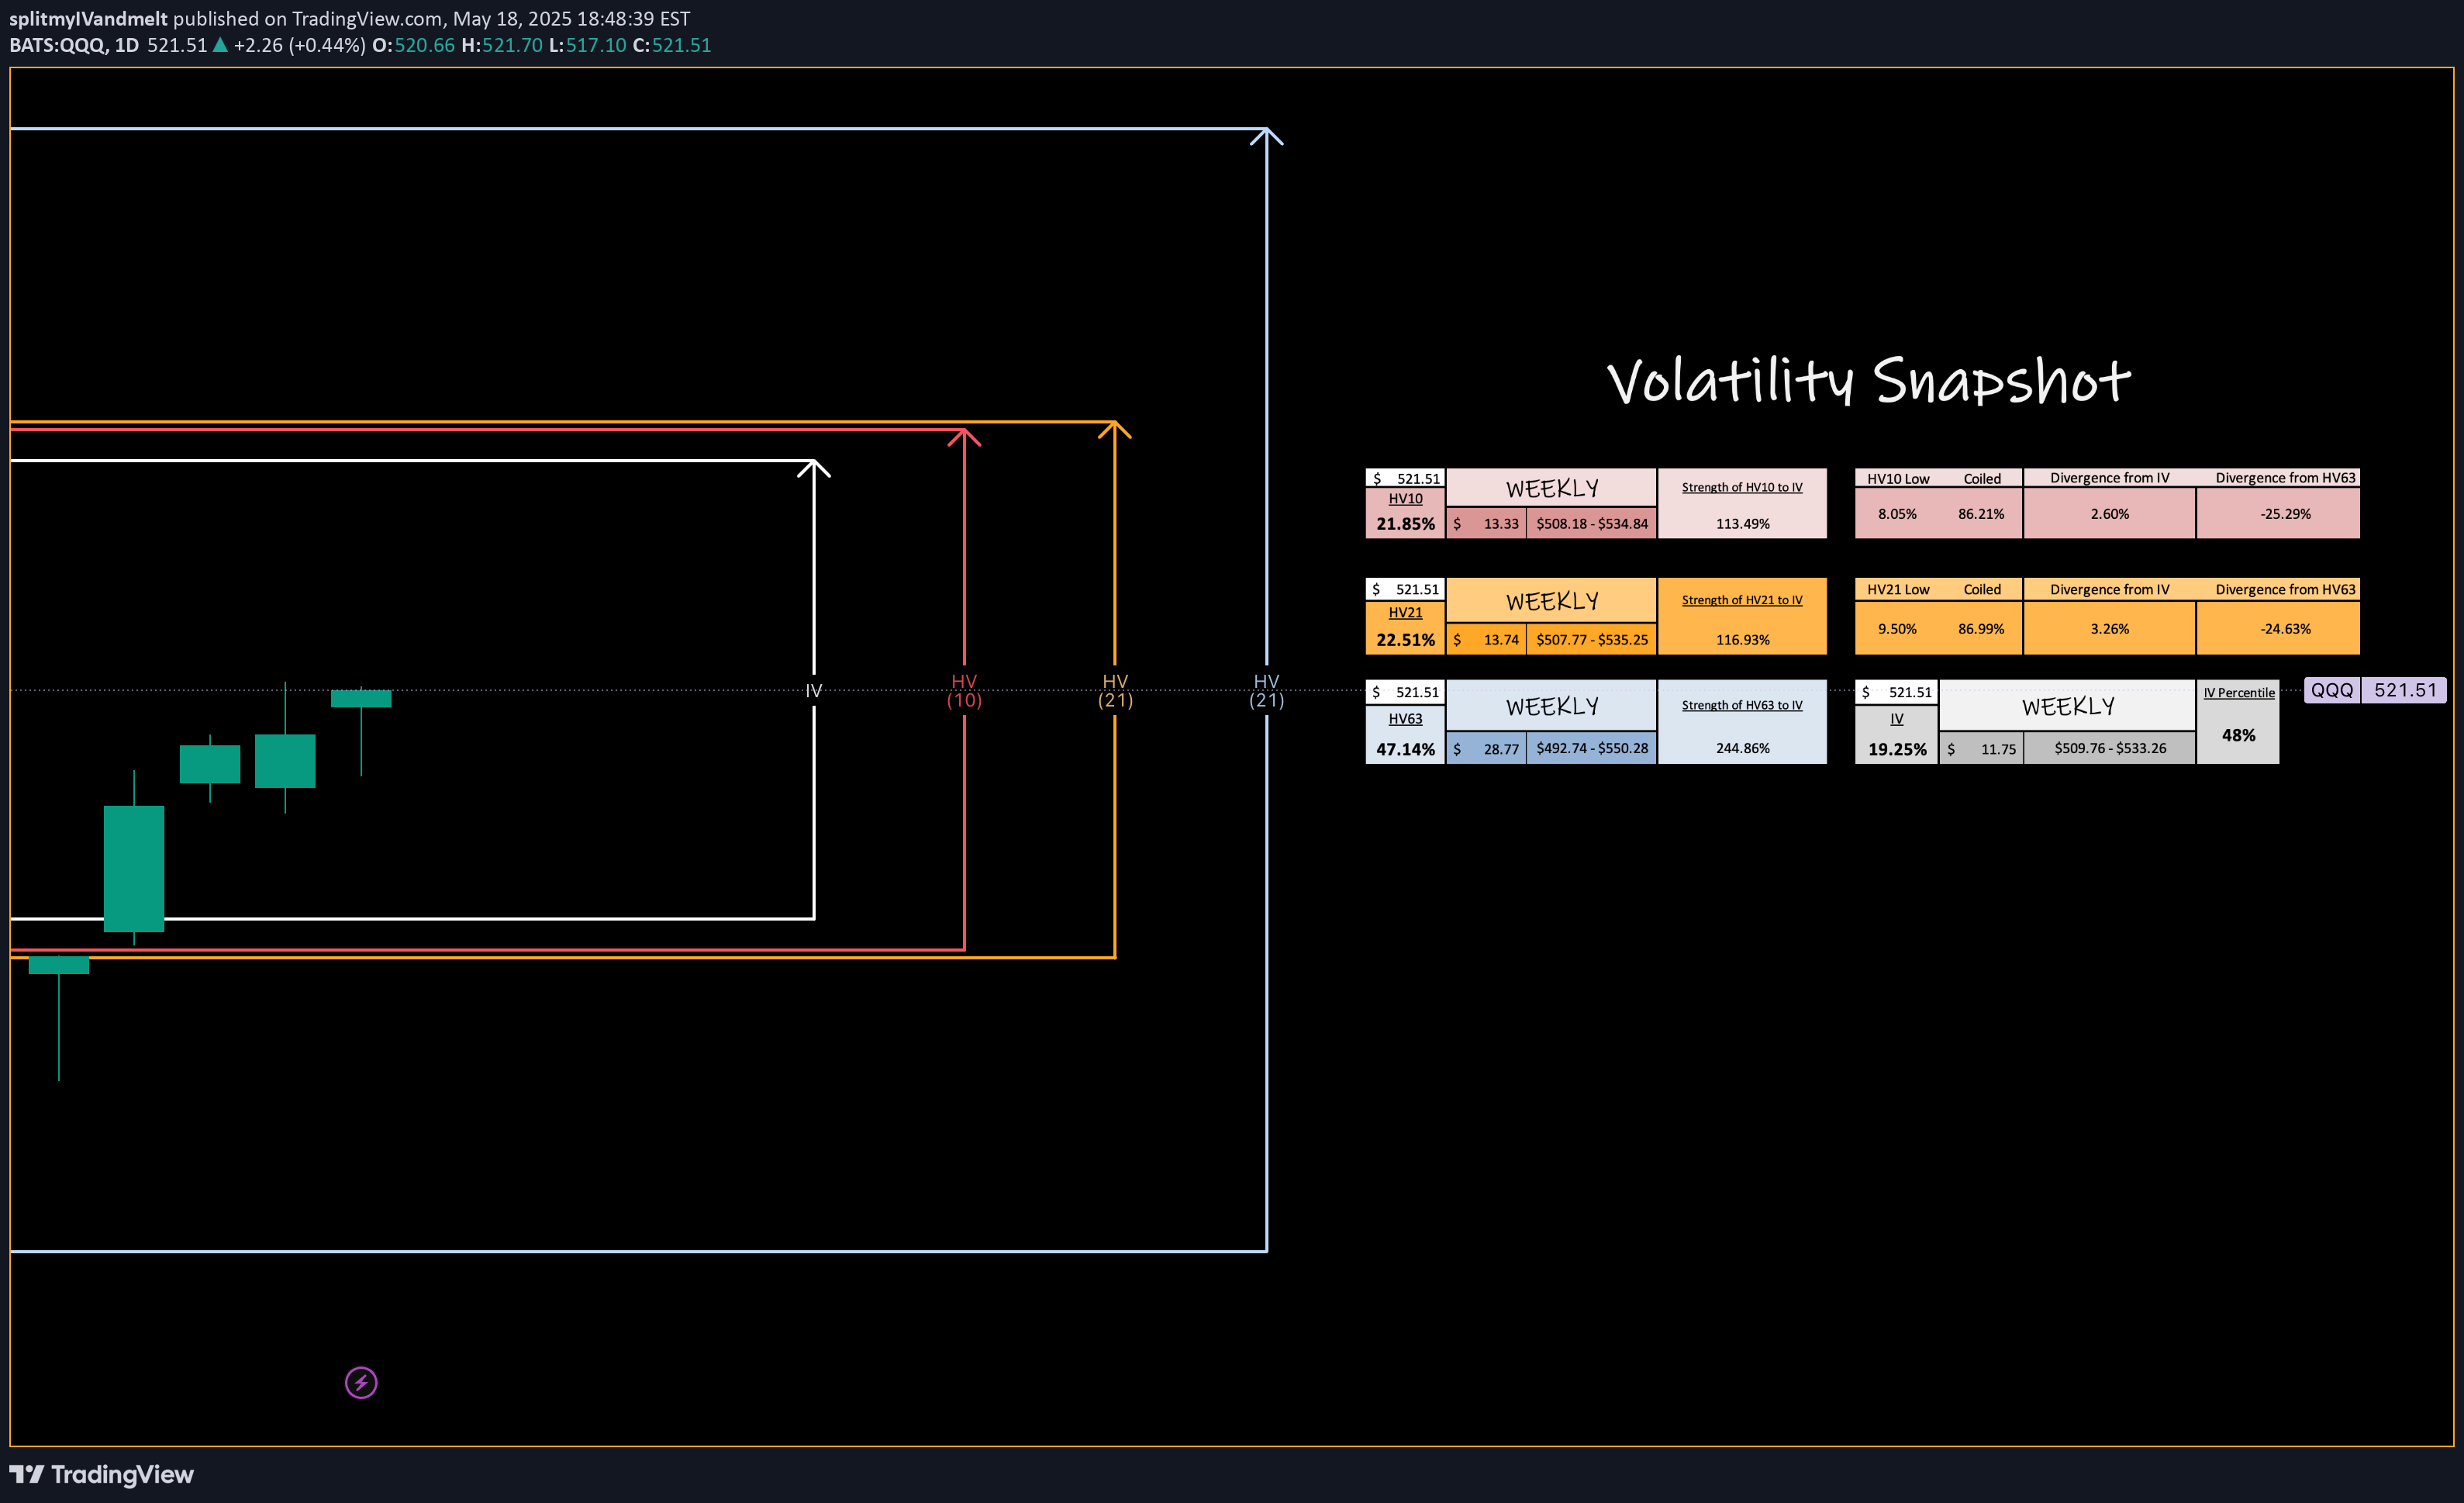This screenshot has width=2464, height=1503.
Task: Open the 'Strength of HV21 to IV' link
Action: 1741,600
